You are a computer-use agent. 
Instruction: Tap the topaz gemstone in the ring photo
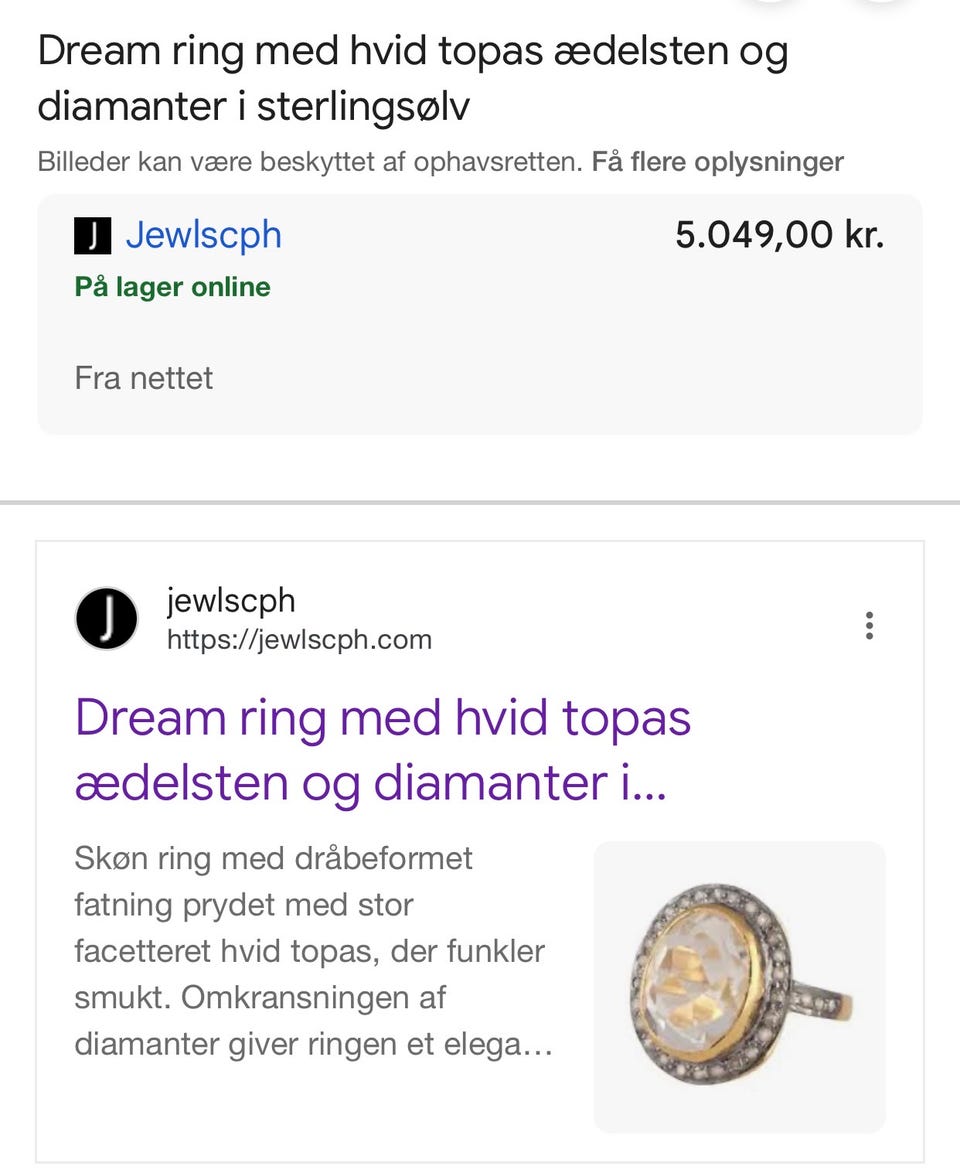[702, 981]
